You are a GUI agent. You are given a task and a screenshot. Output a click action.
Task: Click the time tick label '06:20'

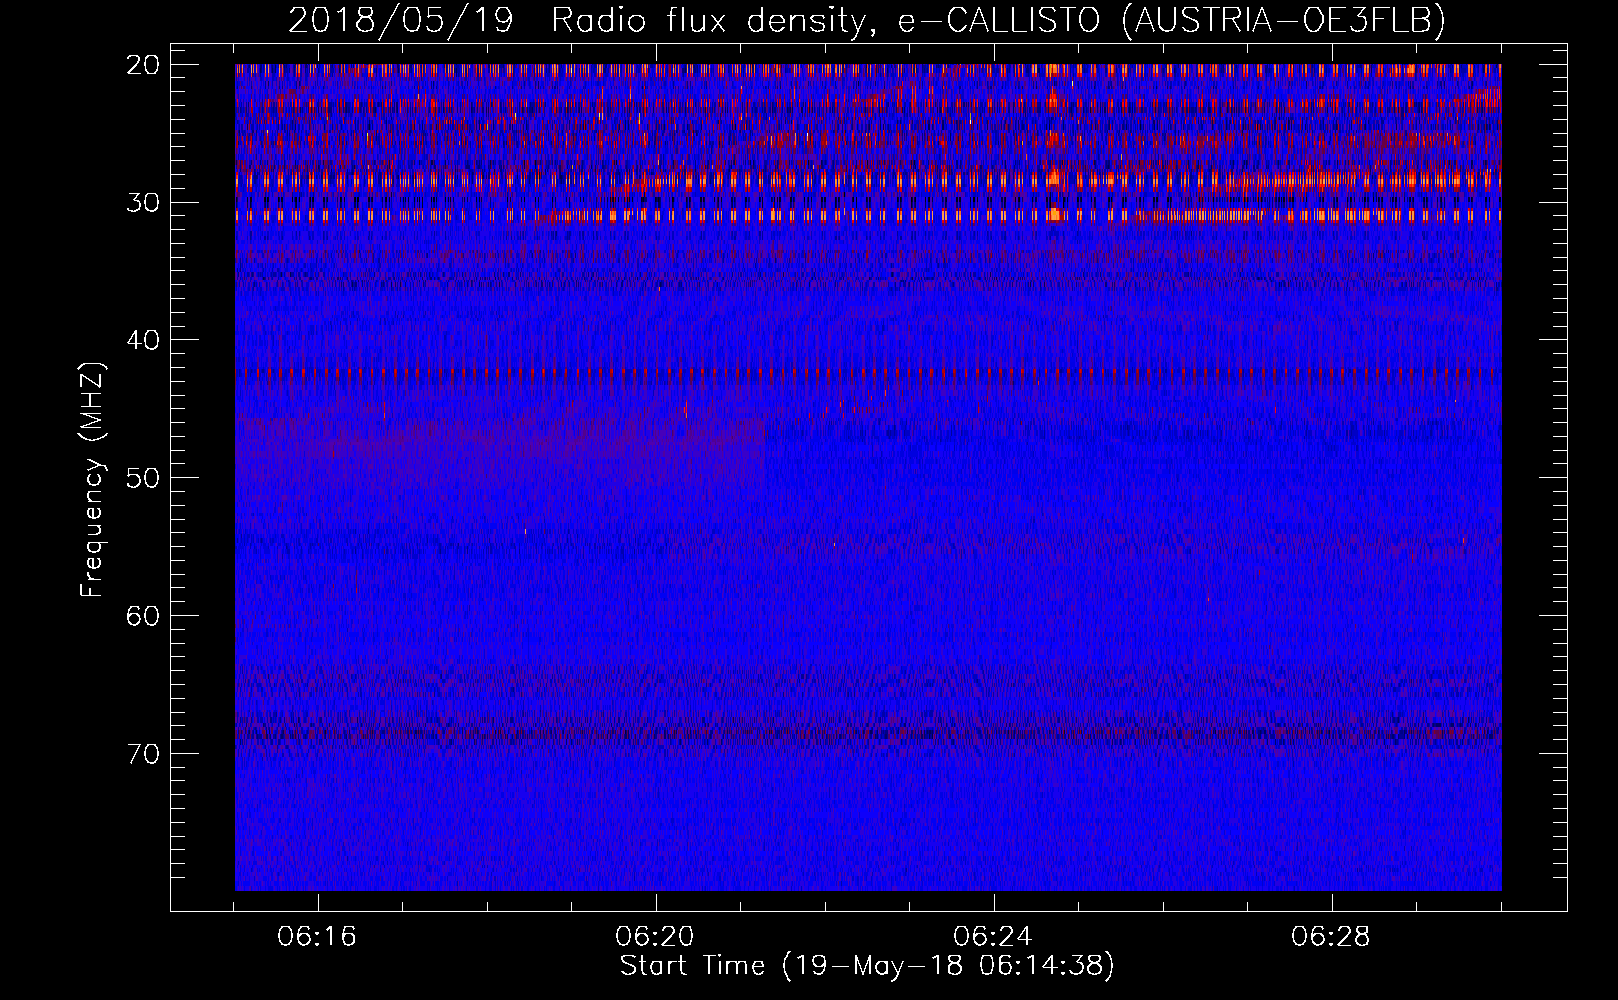point(655,937)
